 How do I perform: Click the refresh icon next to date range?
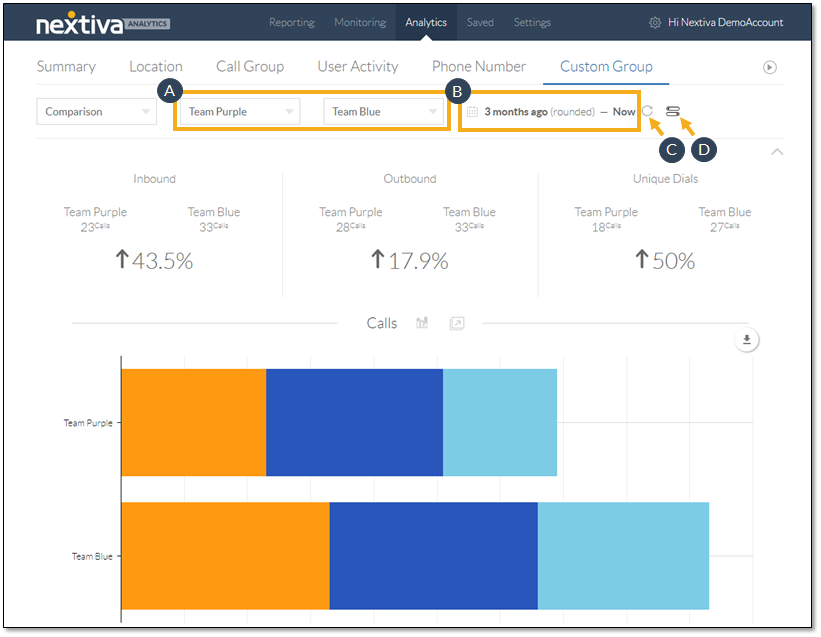(x=648, y=111)
